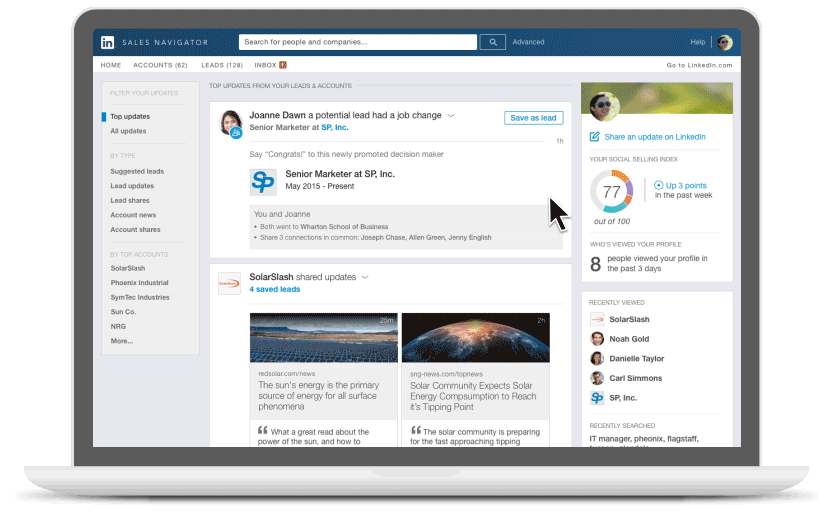Screen dimensions: 834x513
Task: Filter by Suggested leads
Action: tap(137, 171)
